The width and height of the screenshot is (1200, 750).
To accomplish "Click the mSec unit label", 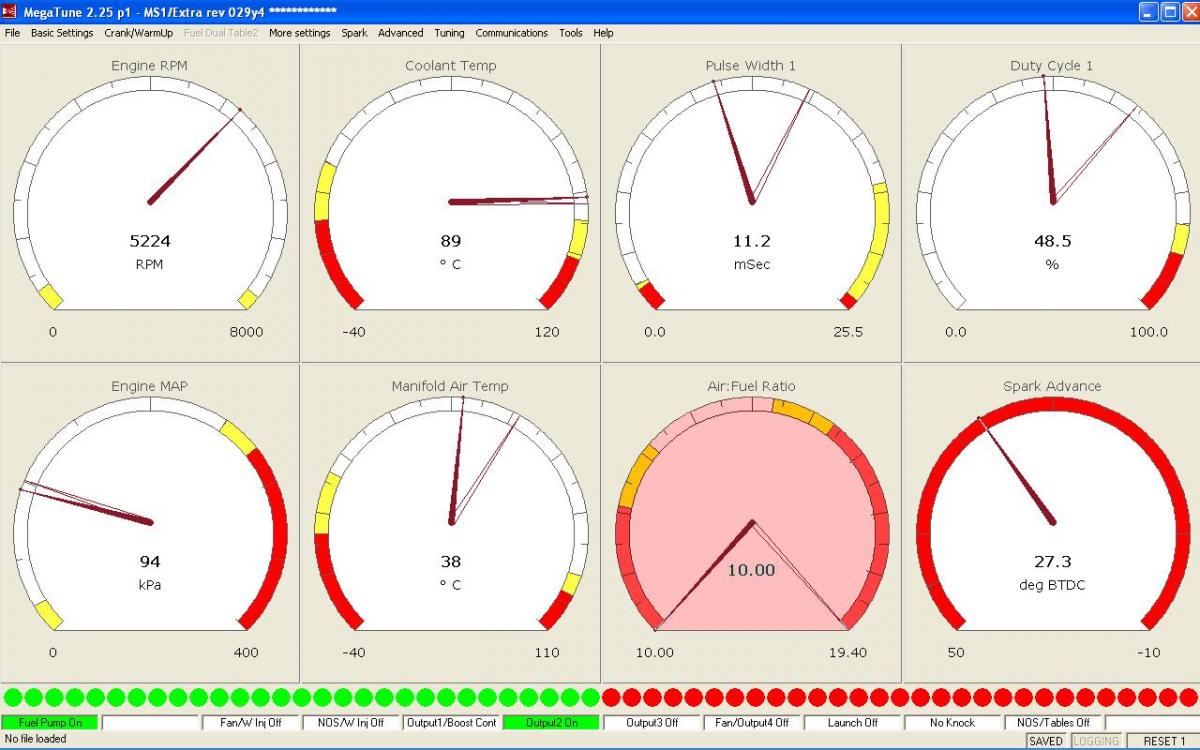I will tap(751, 265).
